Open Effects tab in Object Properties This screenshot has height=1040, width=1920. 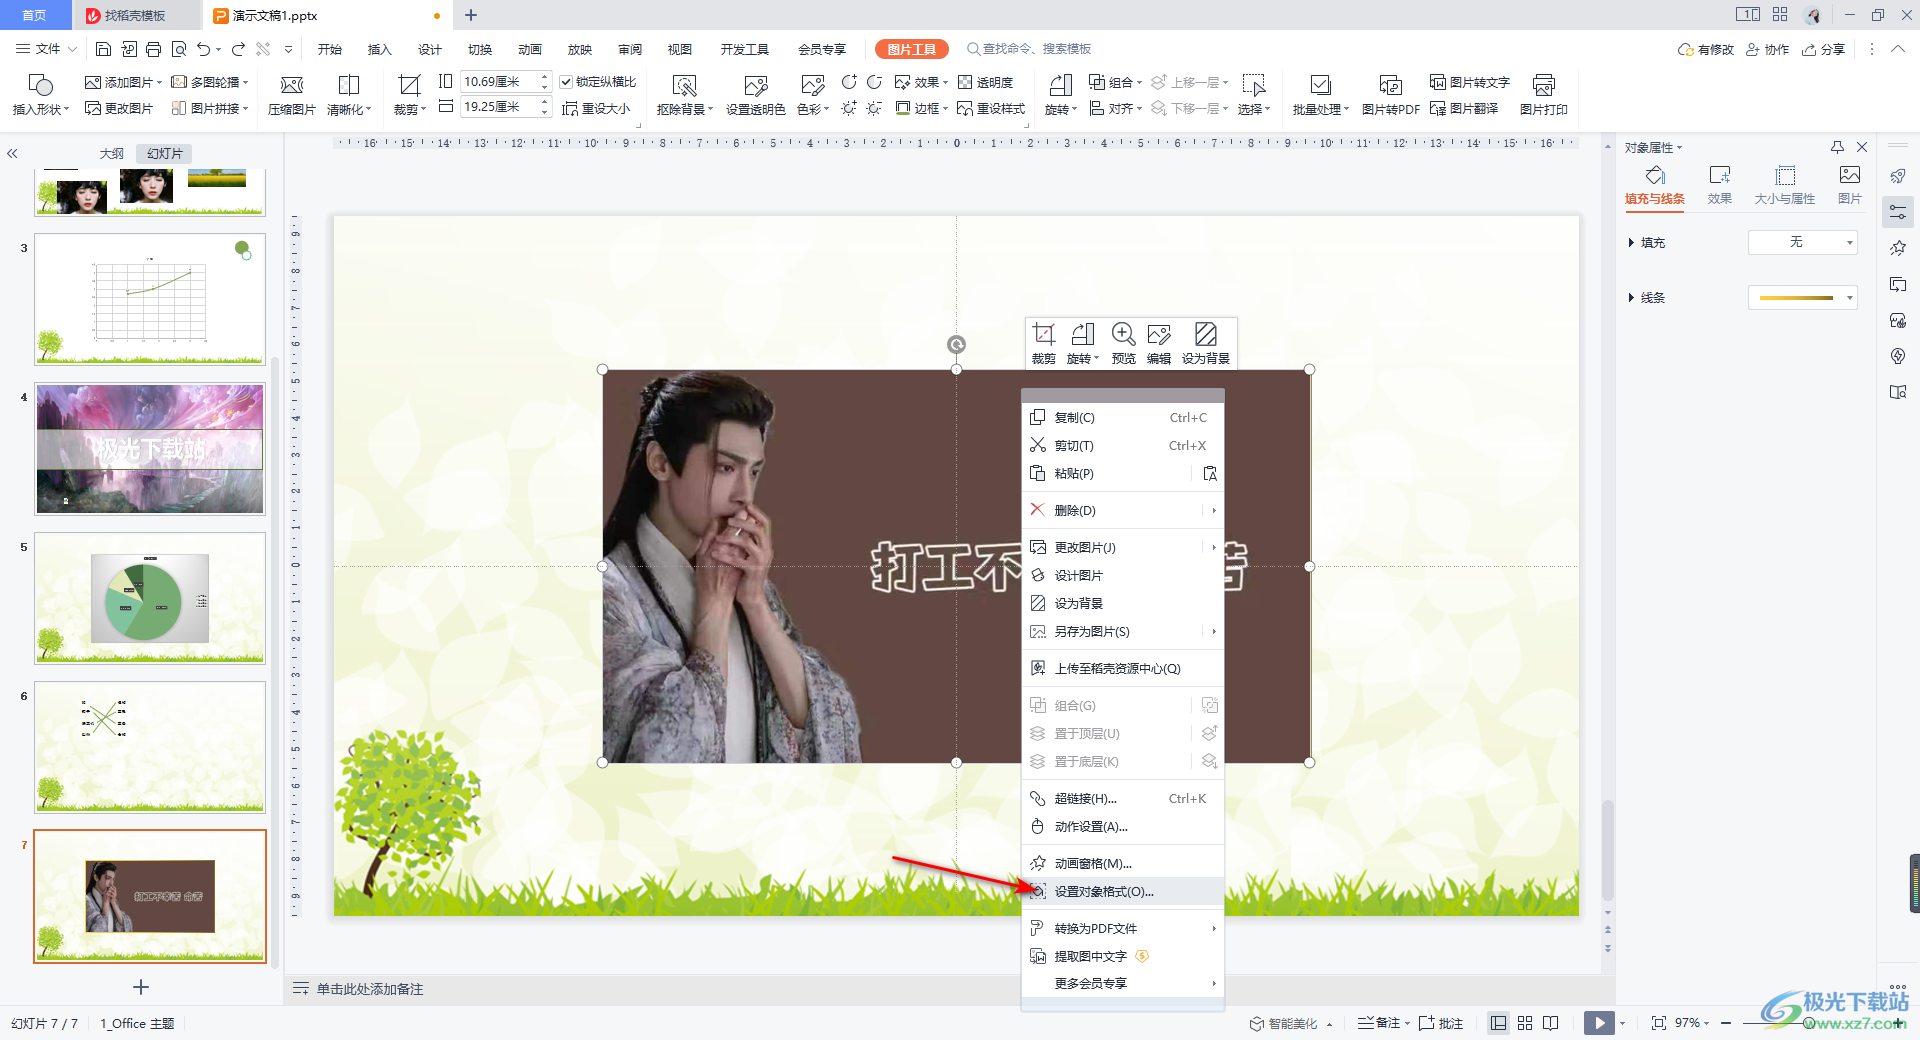pos(1719,185)
